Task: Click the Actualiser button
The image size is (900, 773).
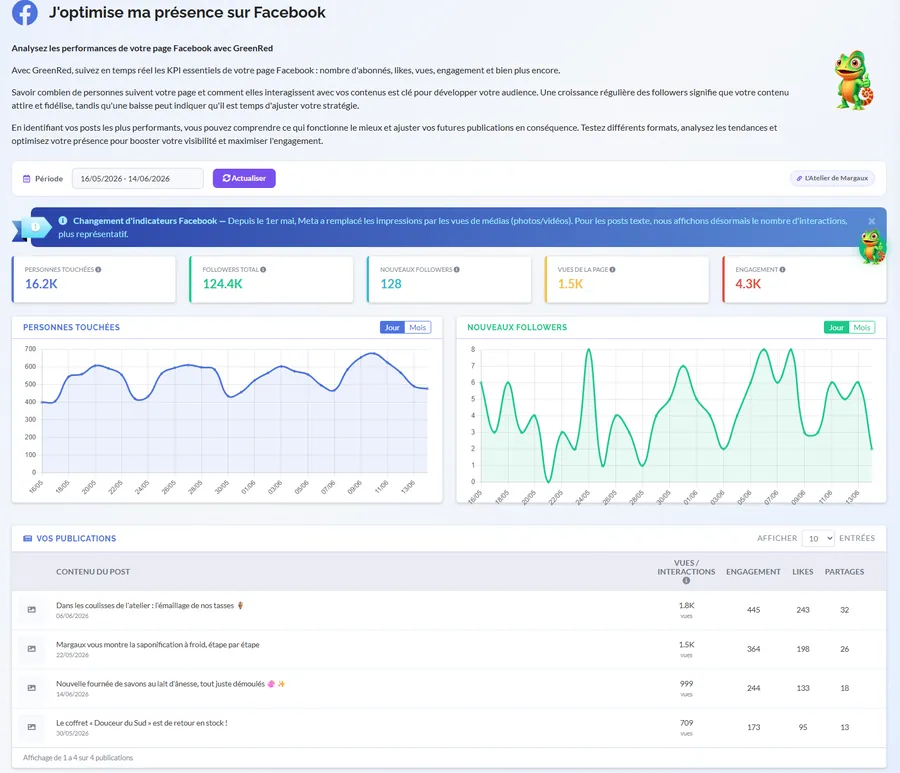Action: coord(244,178)
